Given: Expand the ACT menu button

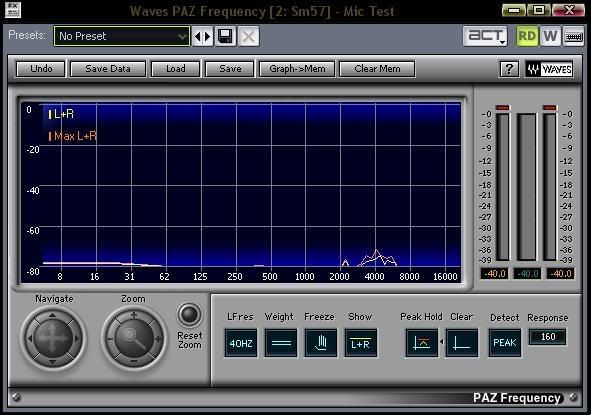Looking at the screenshot, I should click(485, 36).
